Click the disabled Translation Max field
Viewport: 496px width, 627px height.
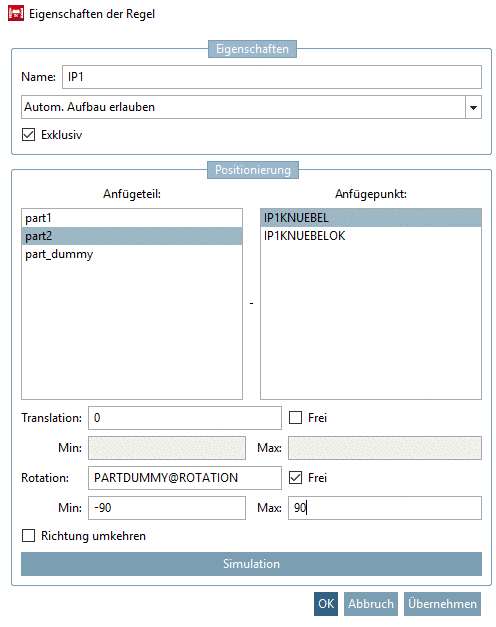point(385,448)
